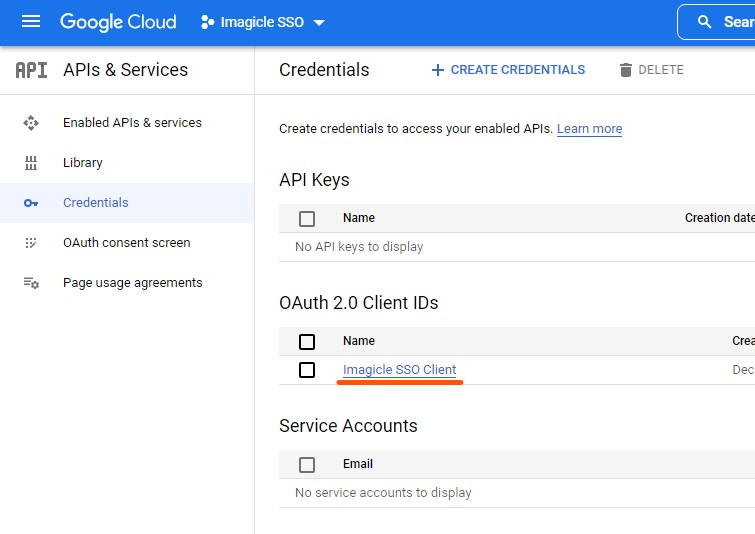Click the Enabled APIs & services icon

click(31, 123)
